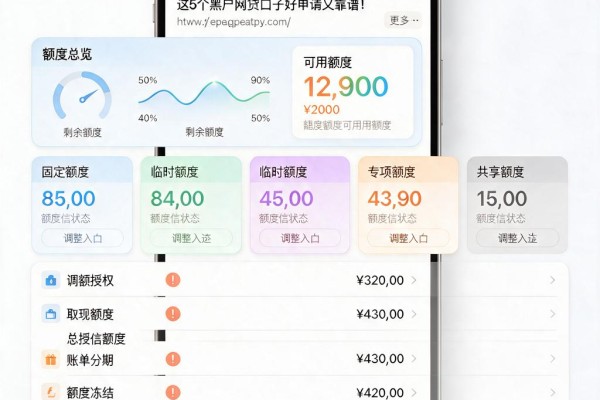
Task: Click warning icon in 额度冻结 row
Action: 173,392
